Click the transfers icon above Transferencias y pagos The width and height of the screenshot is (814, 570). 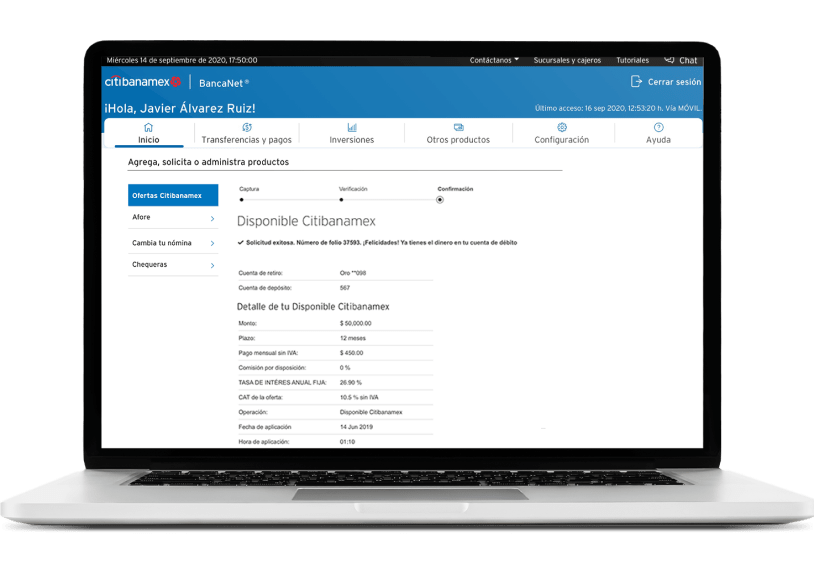pyautogui.click(x=247, y=127)
